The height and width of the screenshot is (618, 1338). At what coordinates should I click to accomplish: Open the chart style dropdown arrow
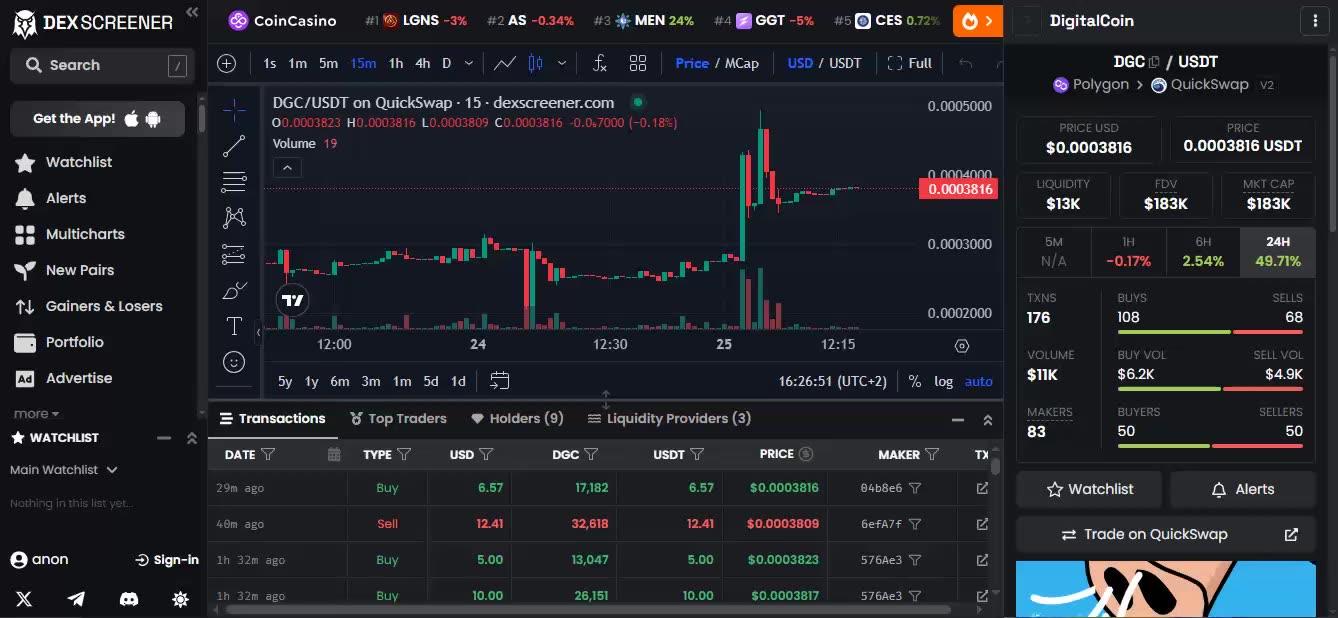click(562, 63)
